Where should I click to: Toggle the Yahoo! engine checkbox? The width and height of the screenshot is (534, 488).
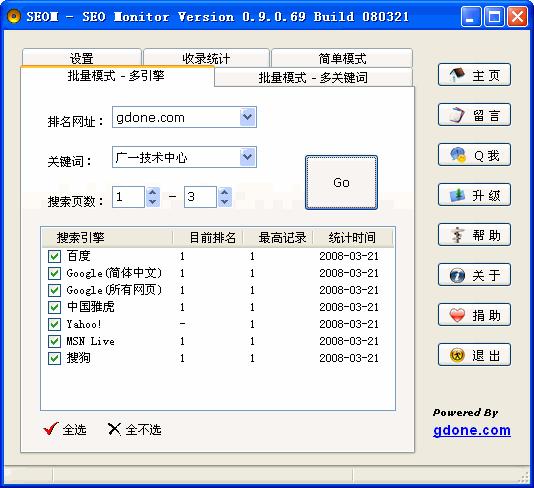click(x=54, y=324)
